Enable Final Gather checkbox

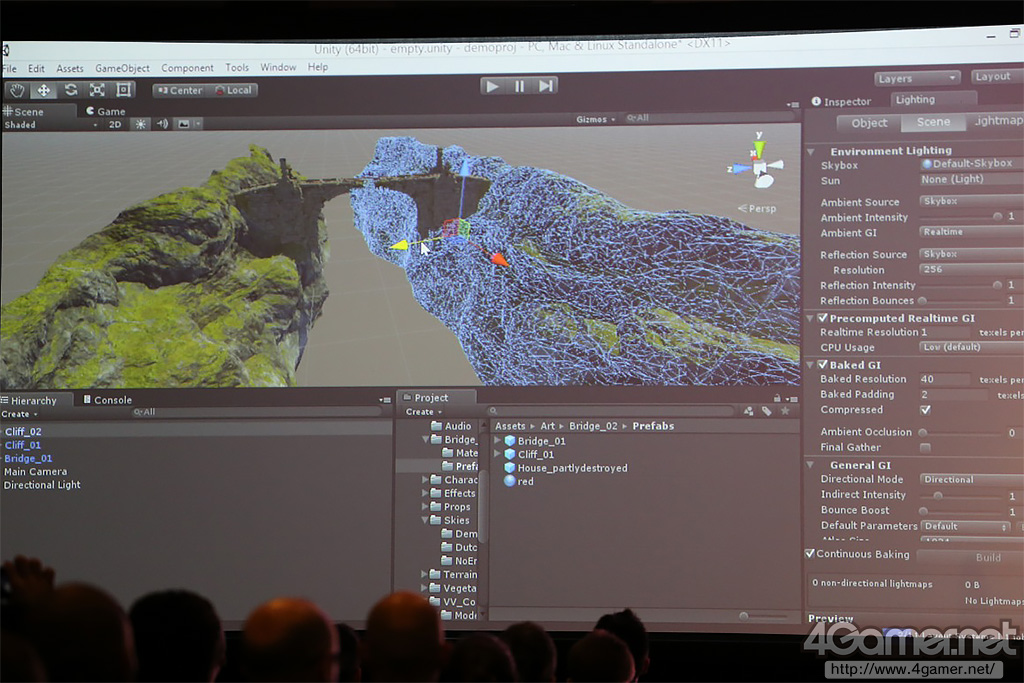(x=925, y=447)
